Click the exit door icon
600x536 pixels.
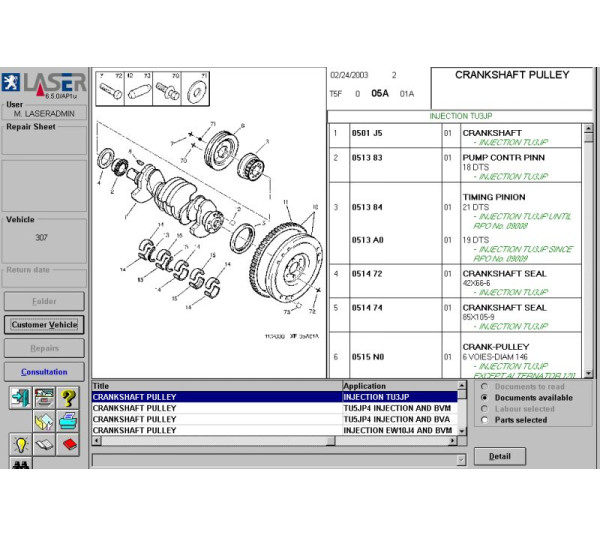pyautogui.click(x=20, y=397)
